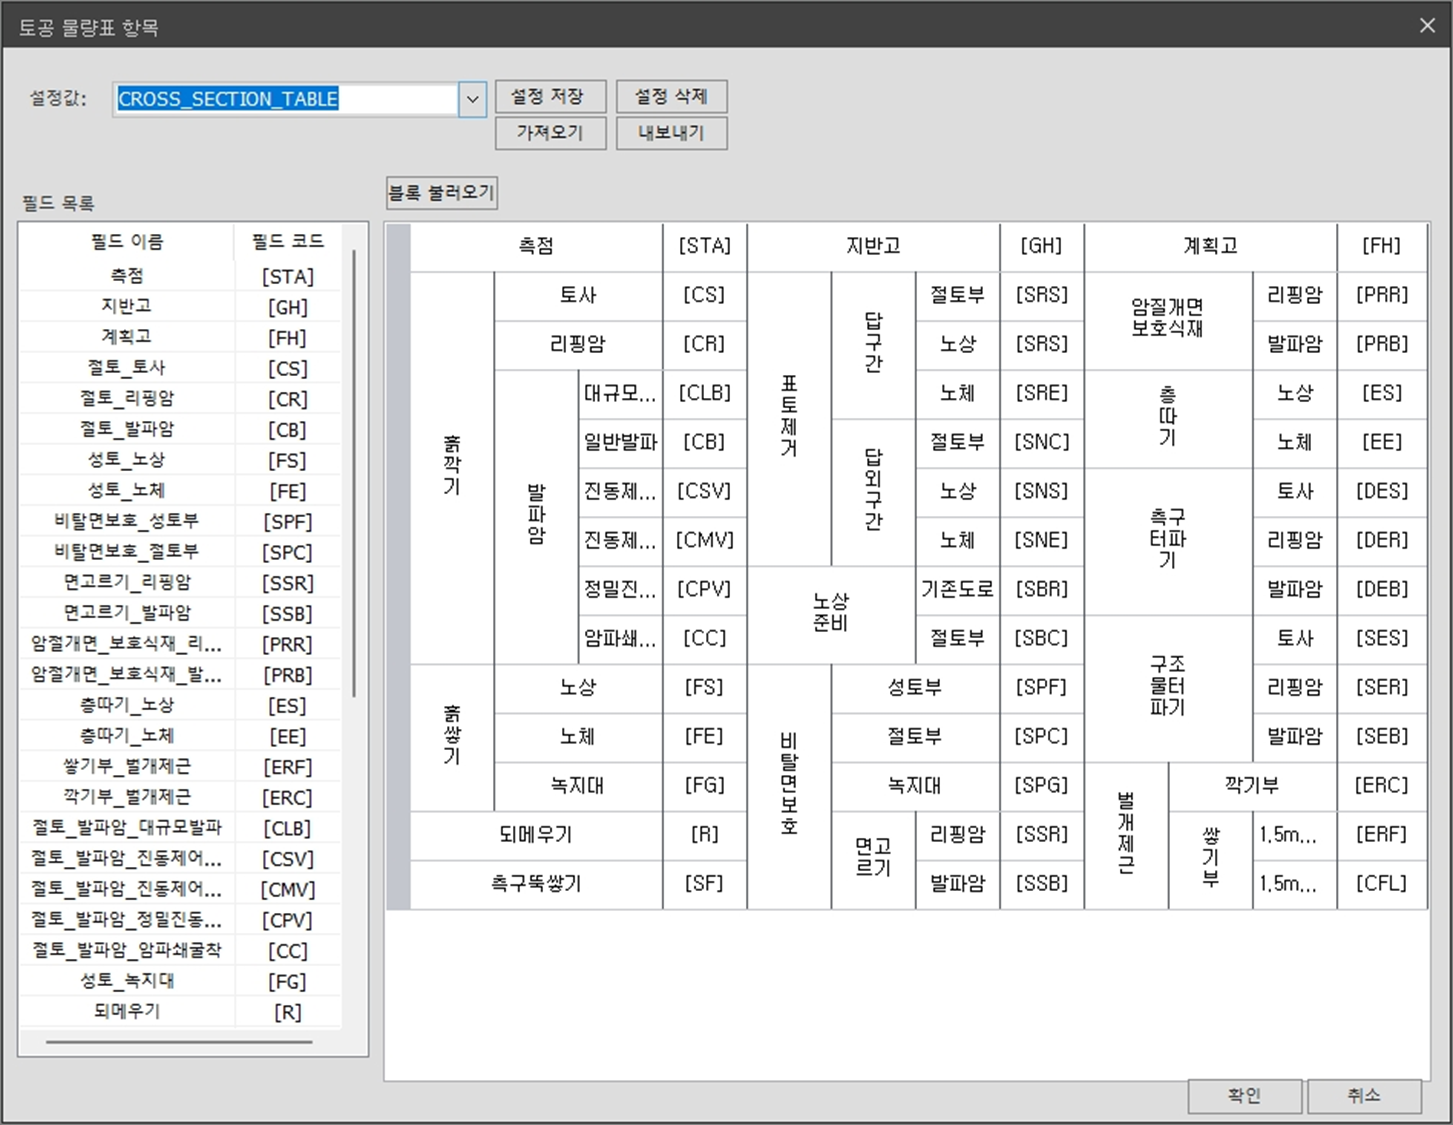Click the [STA] cell in the table

pos(705,246)
